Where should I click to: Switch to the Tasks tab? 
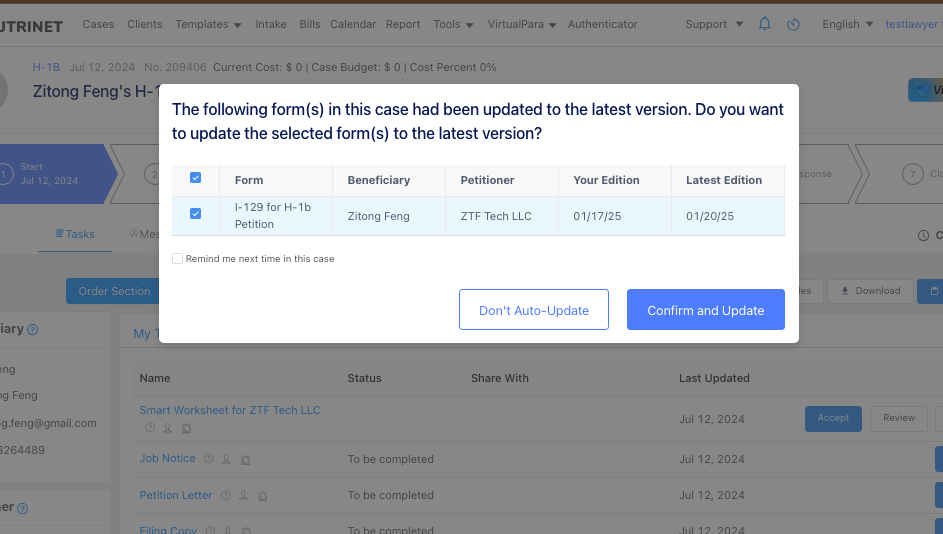pos(75,234)
